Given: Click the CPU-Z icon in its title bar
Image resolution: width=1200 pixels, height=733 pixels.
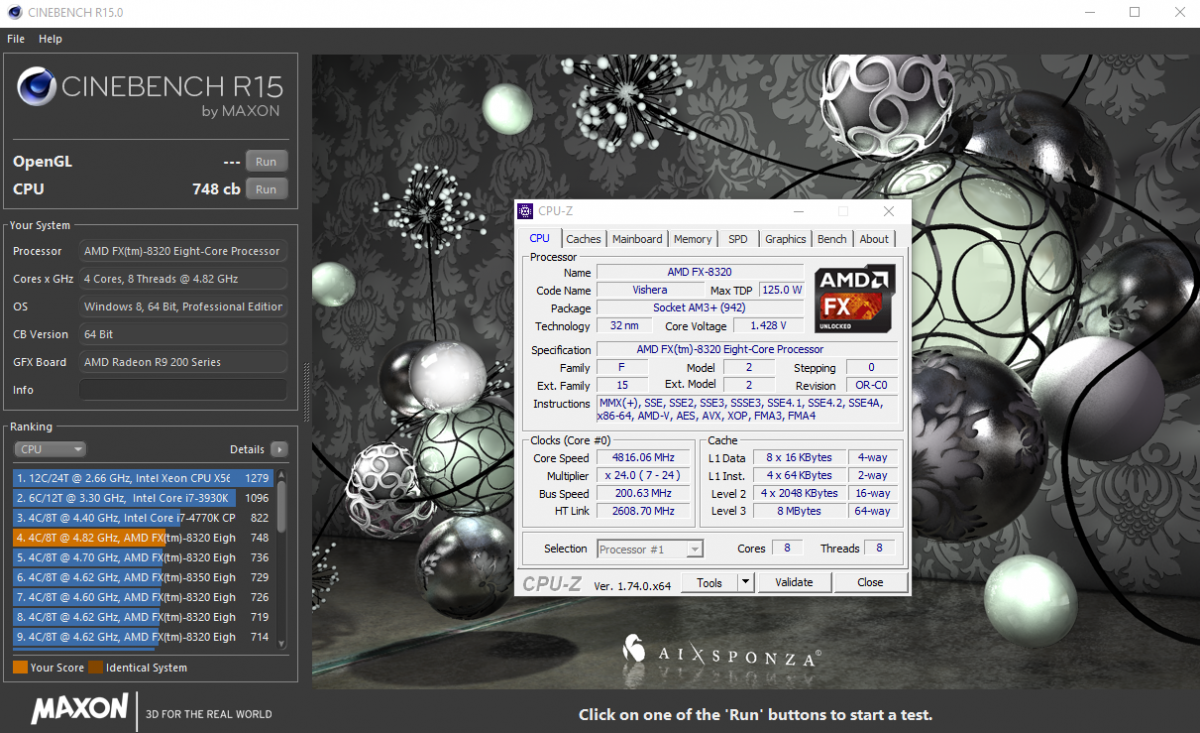Looking at the screenshot, I should coord(525,211).
